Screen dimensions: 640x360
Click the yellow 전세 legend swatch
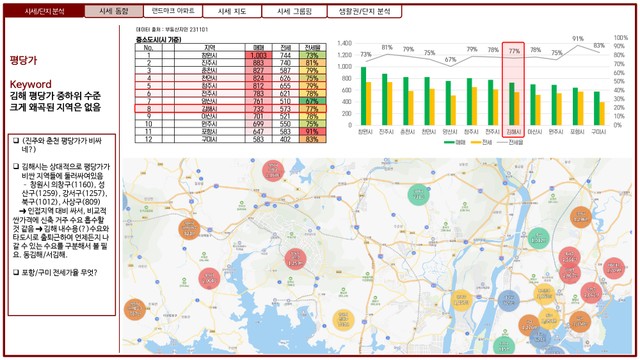476,142
